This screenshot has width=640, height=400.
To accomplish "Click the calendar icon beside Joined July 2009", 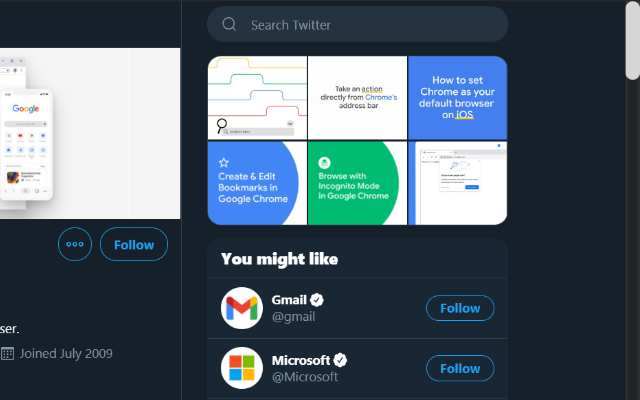I will 7,353.
